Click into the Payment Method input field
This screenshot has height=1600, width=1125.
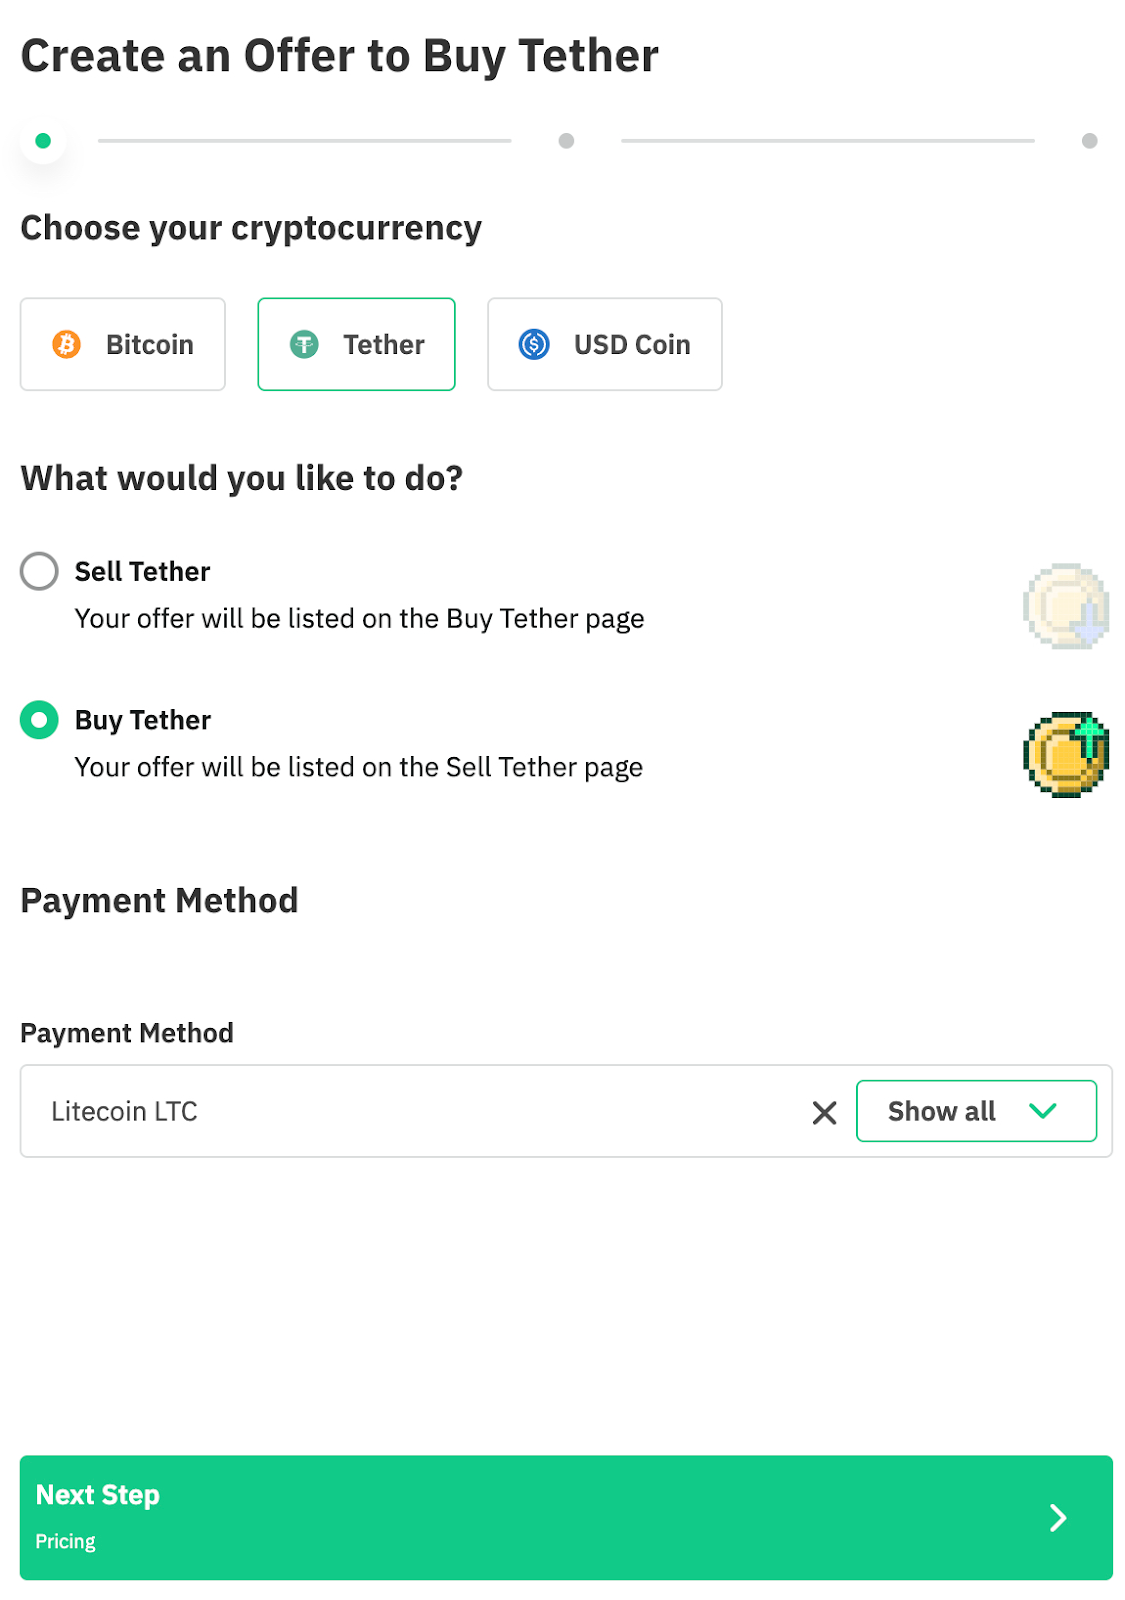[x=420, y=1111]
